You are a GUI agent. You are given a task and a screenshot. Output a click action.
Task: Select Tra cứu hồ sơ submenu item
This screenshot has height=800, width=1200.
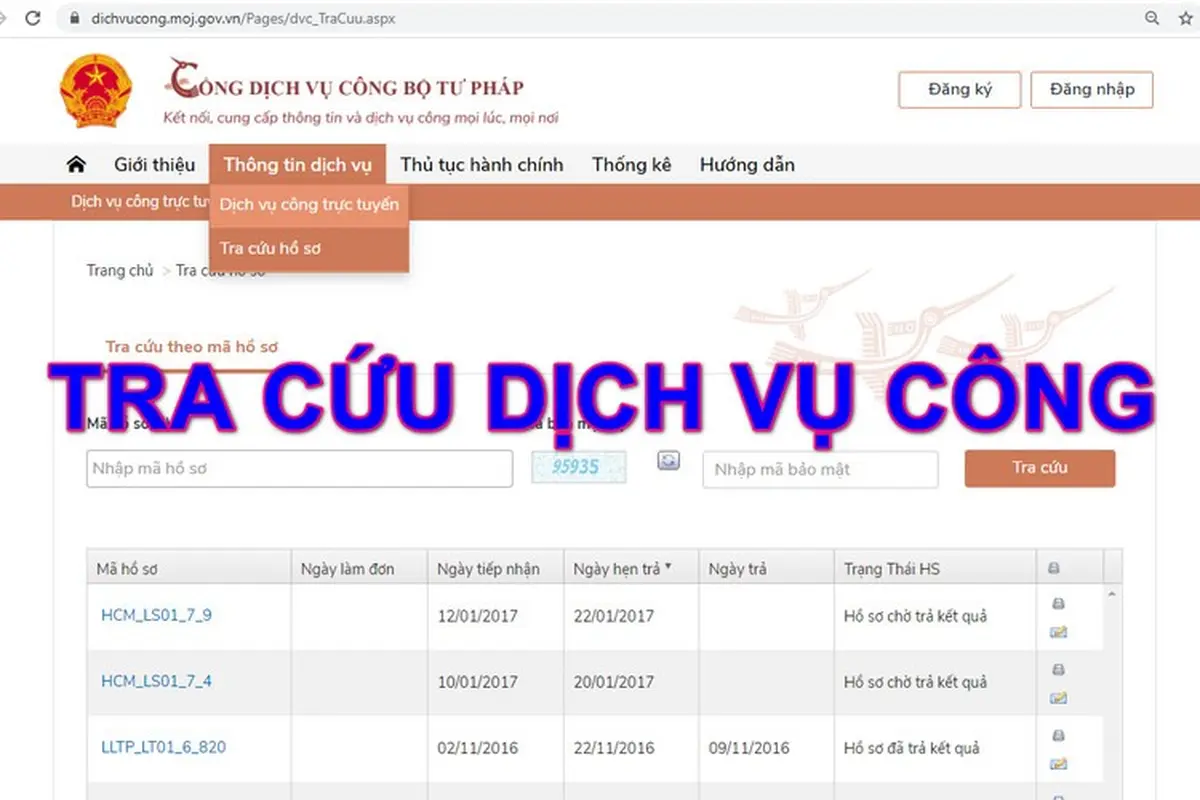[x=309, y=249]
